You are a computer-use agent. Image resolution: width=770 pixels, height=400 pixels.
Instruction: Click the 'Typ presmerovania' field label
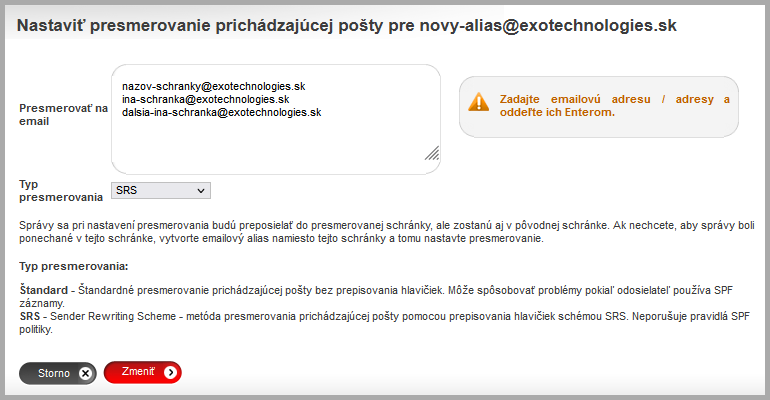click(x=61, y=190)
